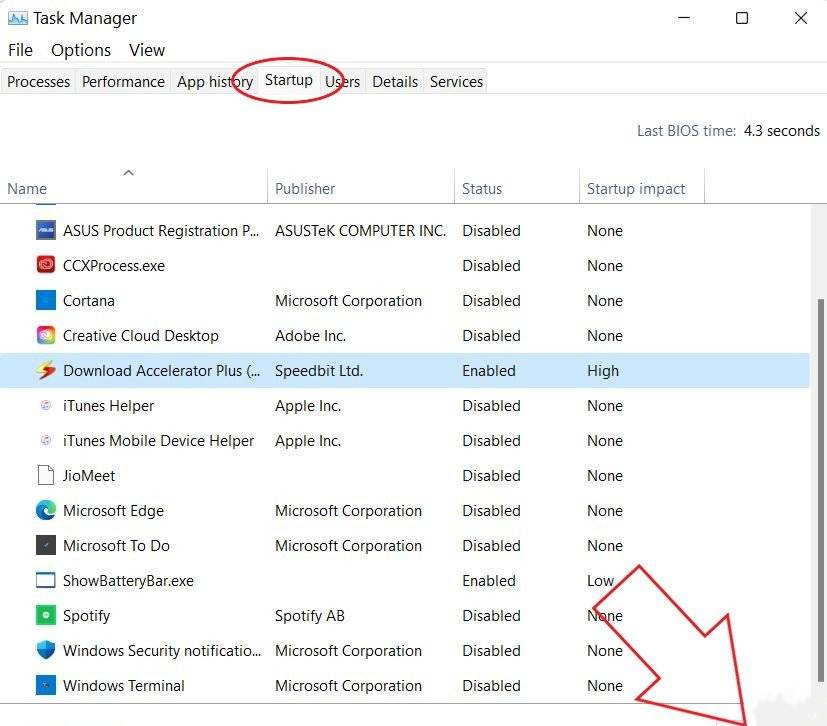Click the Cortana icon
Viewport: 827px width, 726px height.
pos(46,301)
